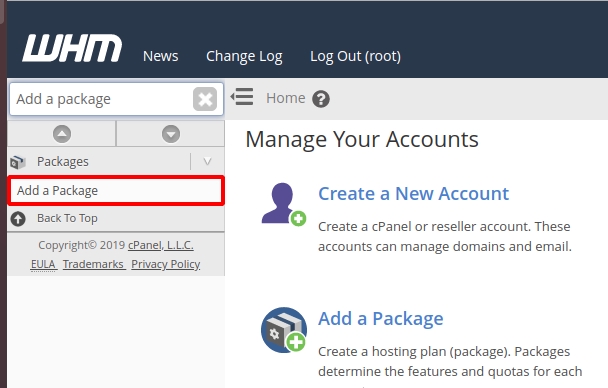Open the Add a Package heading link
Screen dimensions: 608x388
click(381, 319)
